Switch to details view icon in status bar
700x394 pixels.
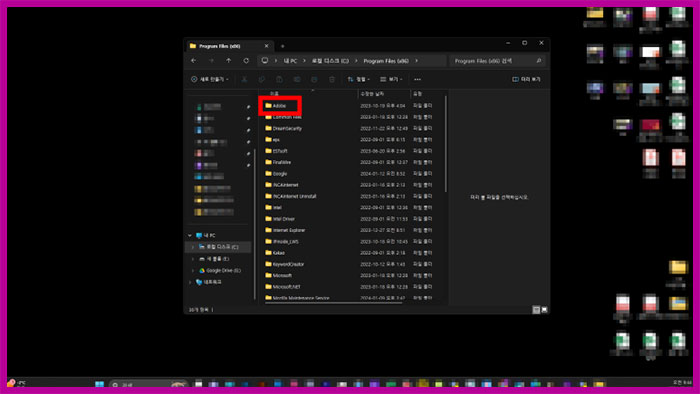pyautogui.click(x=536, y=310)
